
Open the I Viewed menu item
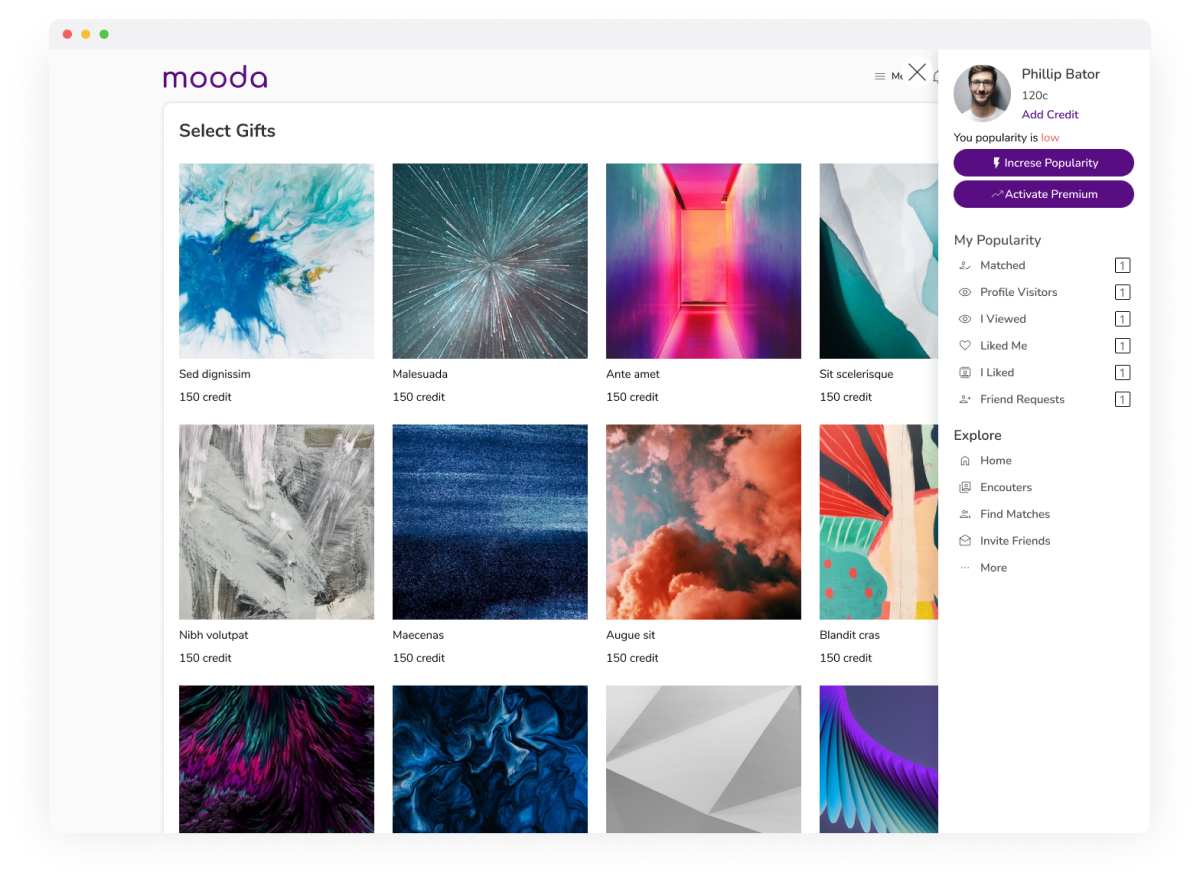1002,319
